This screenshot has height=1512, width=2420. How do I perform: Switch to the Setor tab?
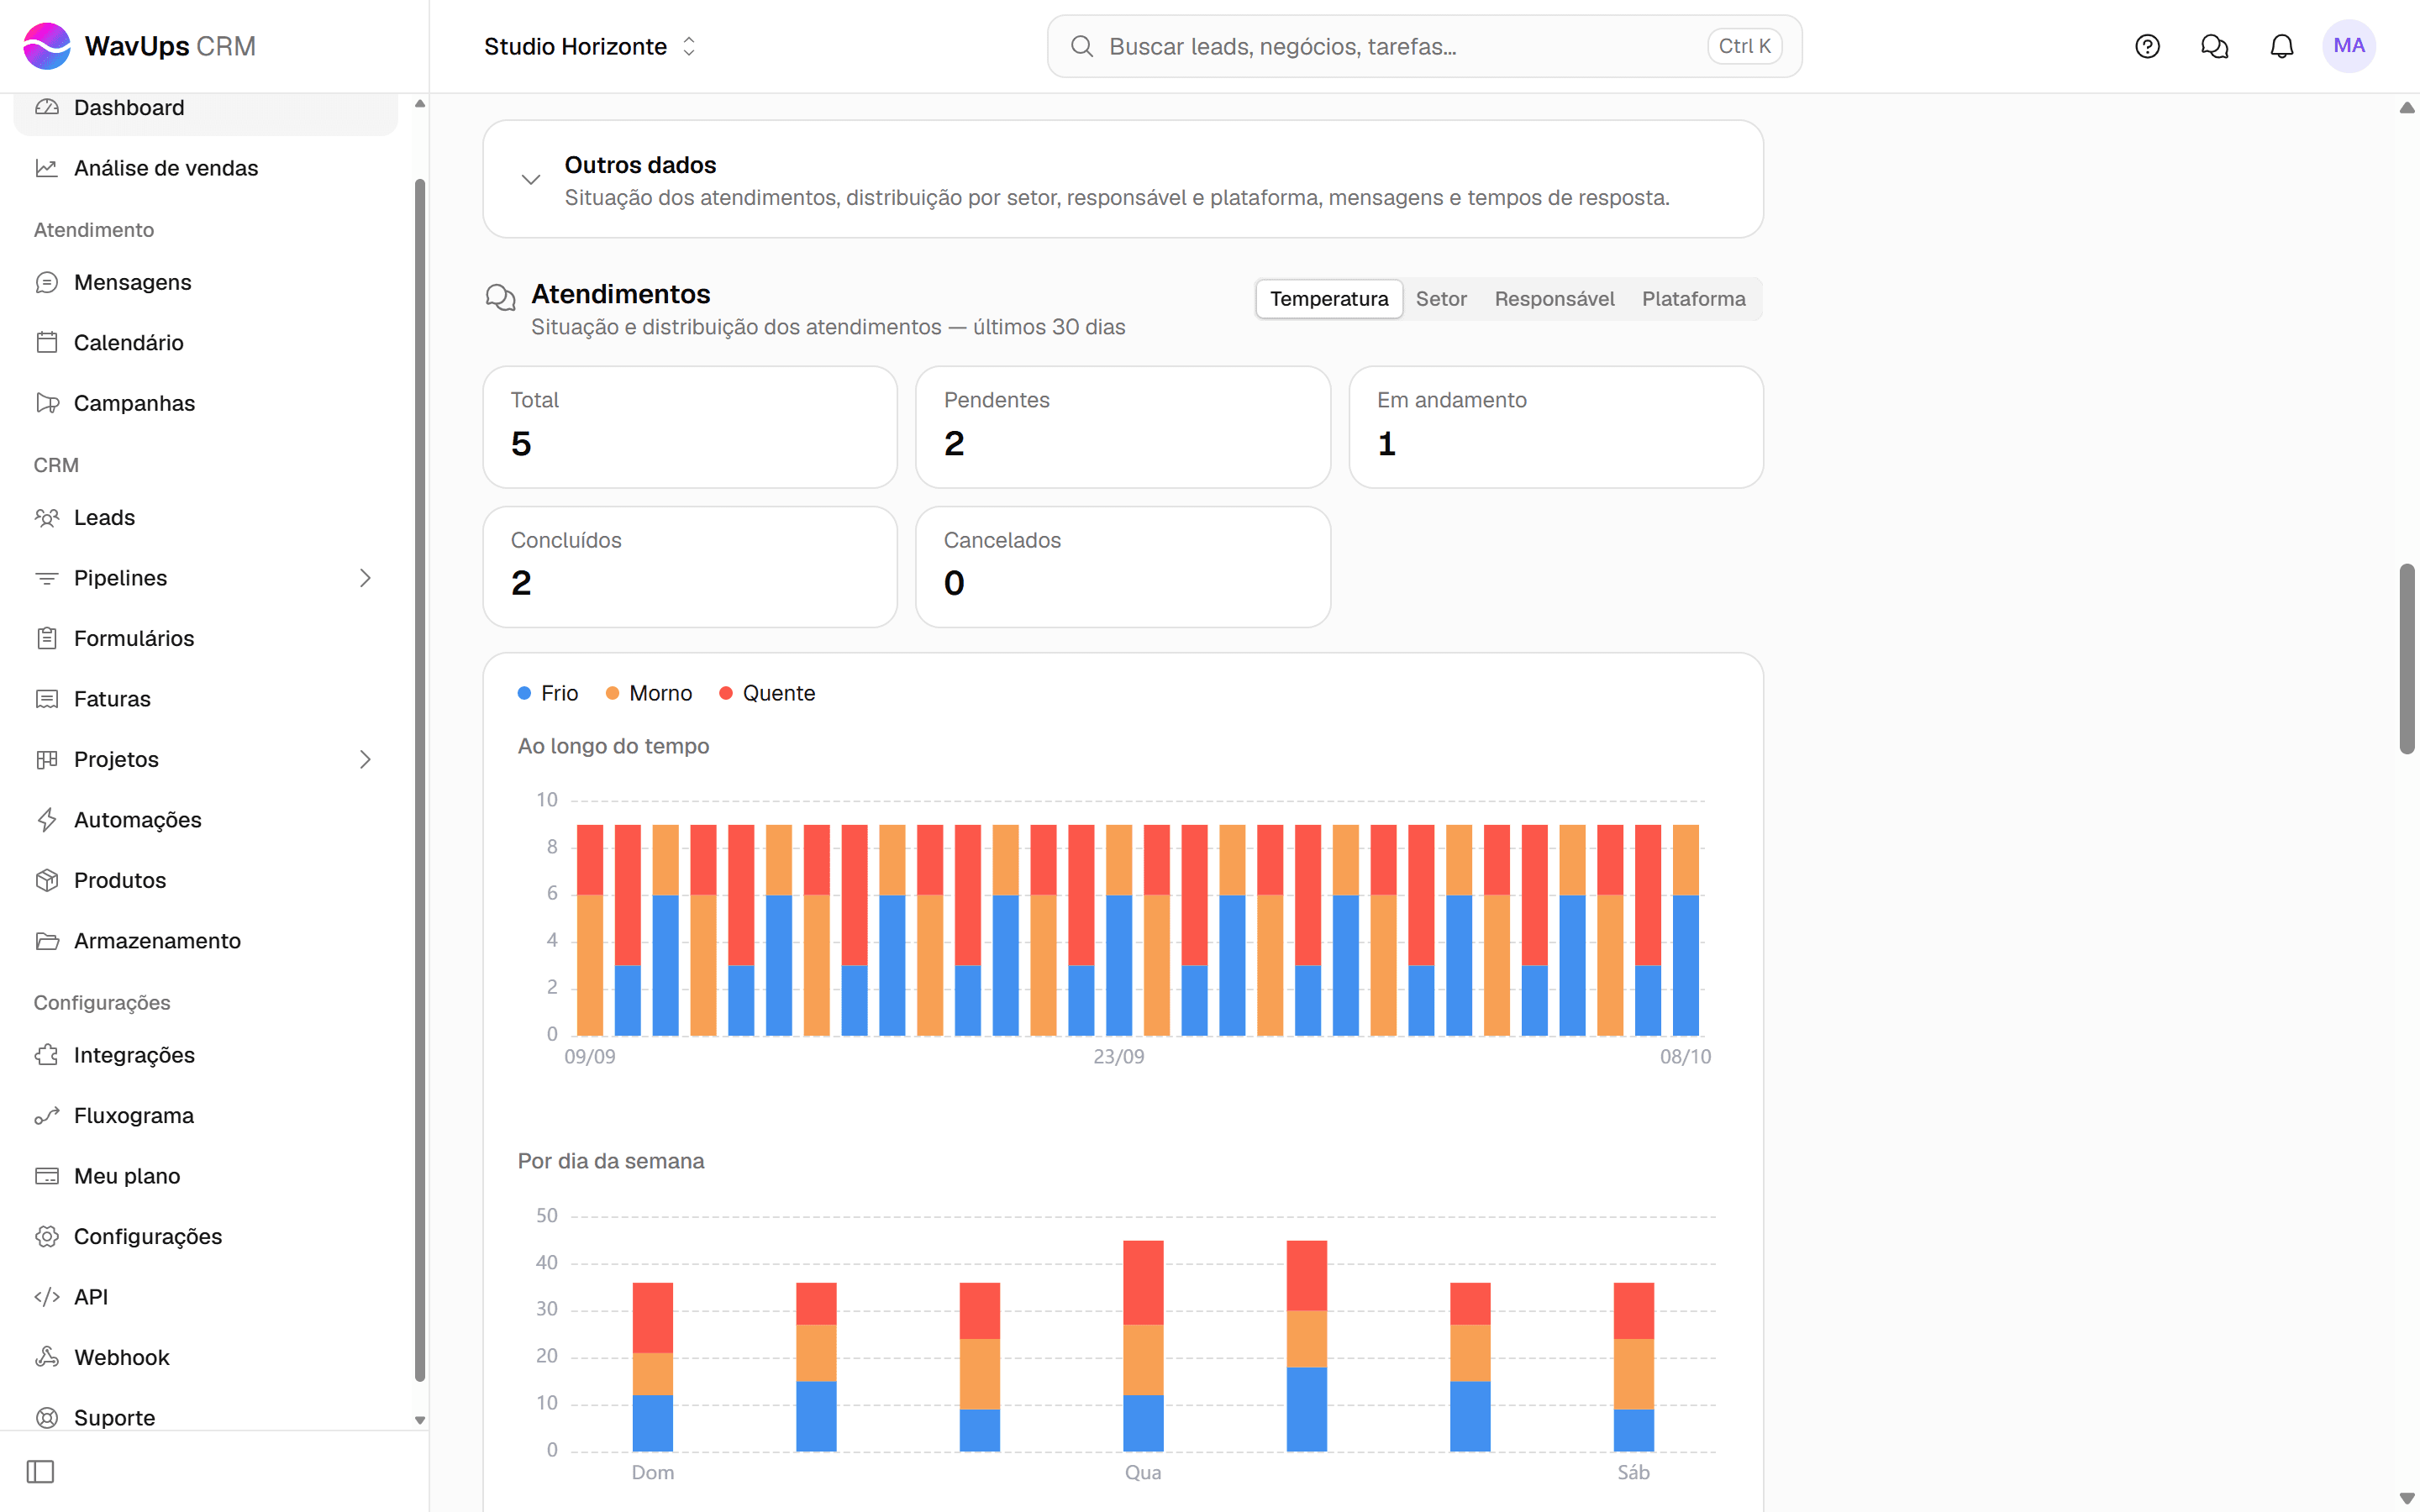(1441, 299)
